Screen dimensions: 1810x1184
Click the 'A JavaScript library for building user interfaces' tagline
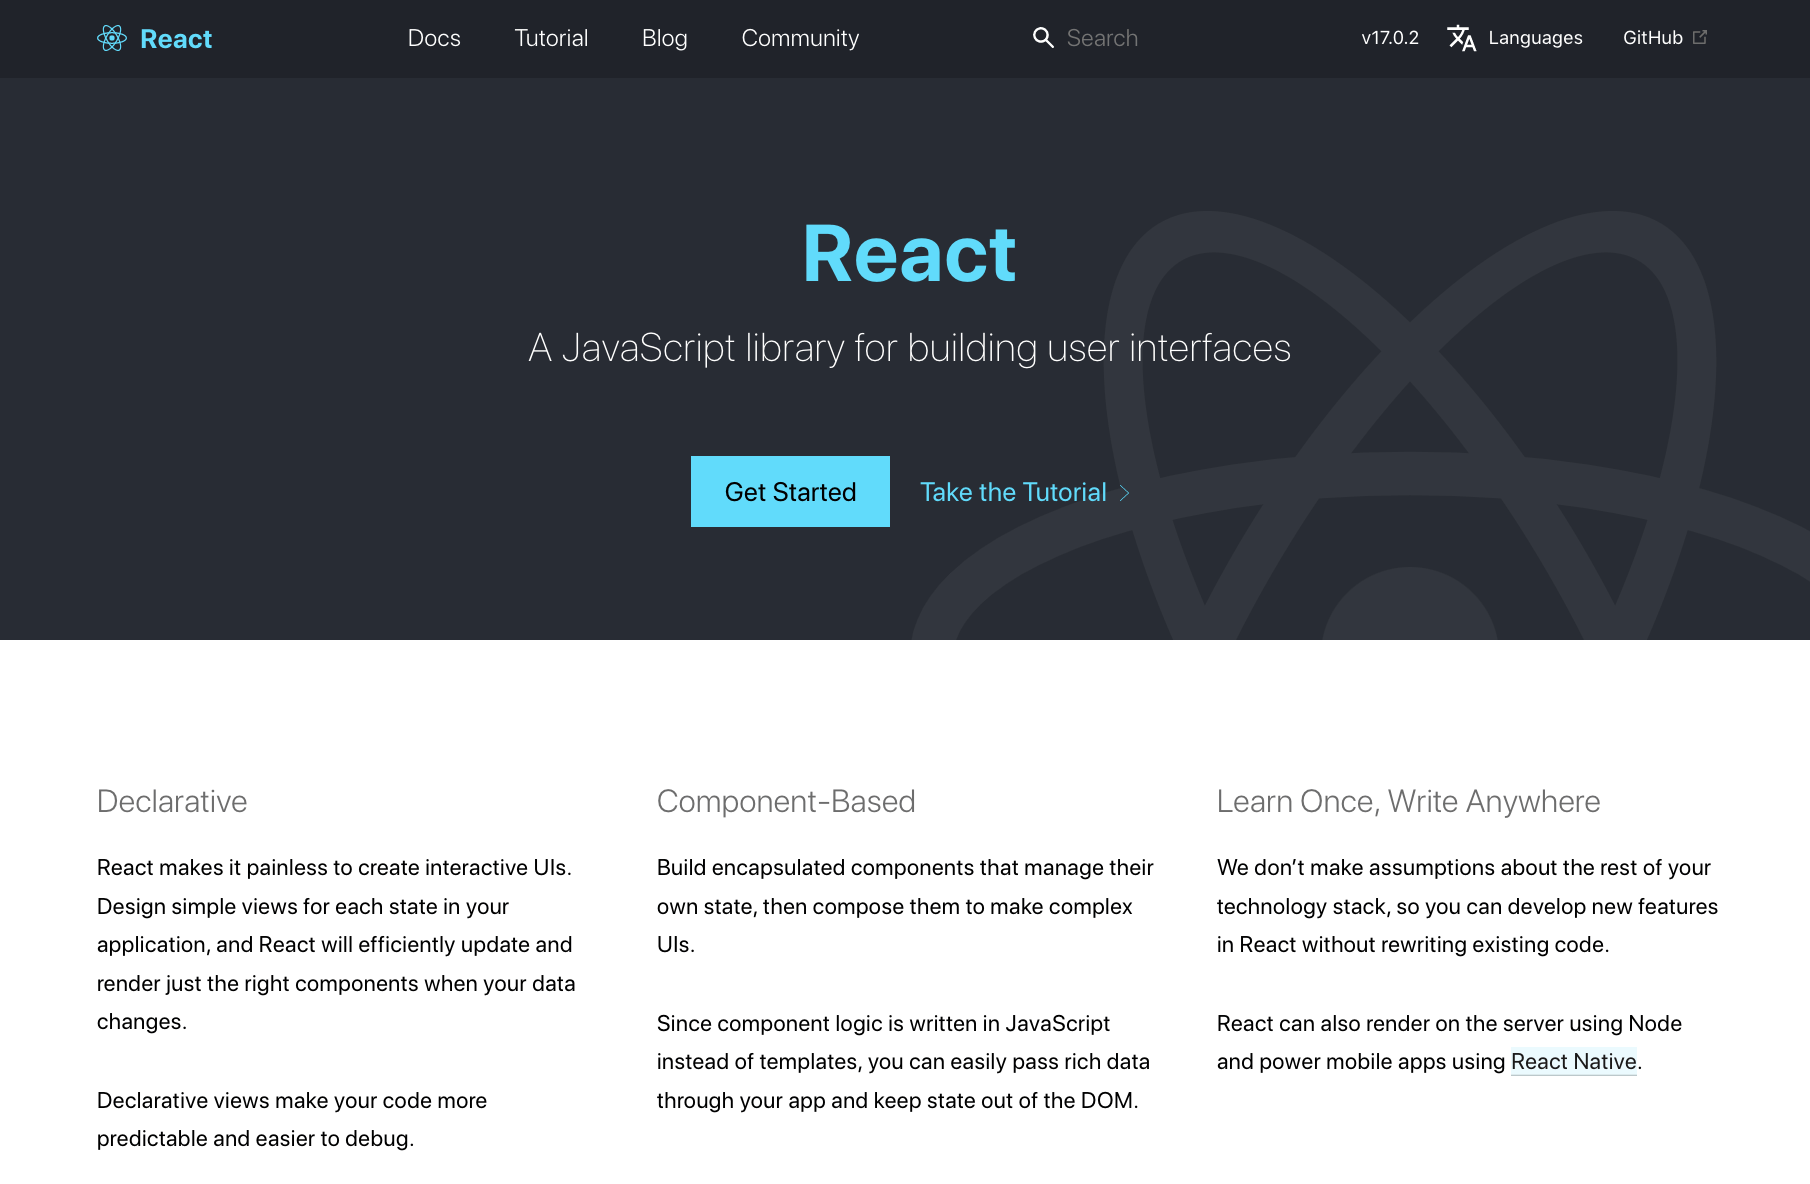[909, 348]
